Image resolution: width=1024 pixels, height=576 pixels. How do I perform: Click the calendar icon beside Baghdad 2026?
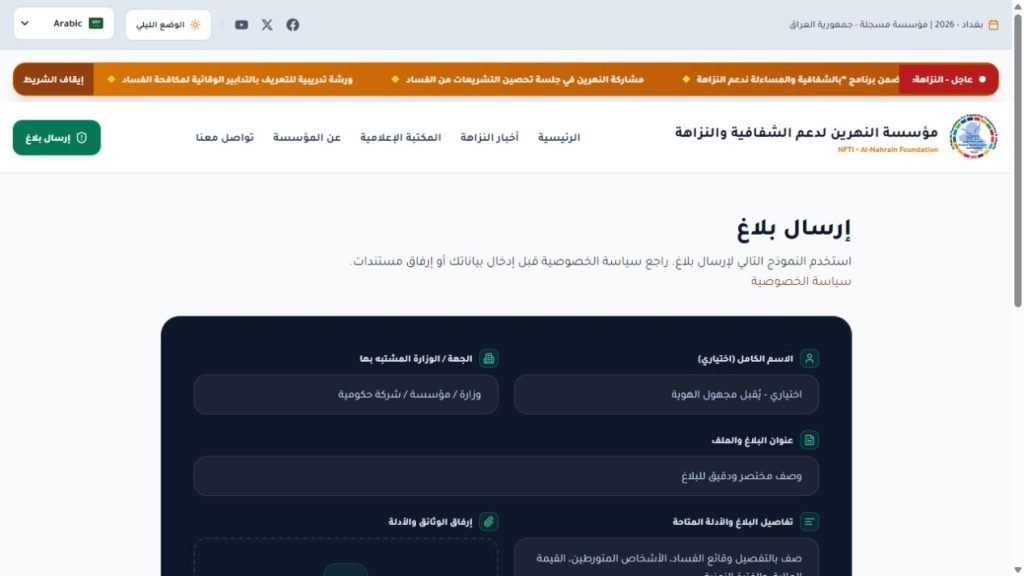(x=993, y=25)
